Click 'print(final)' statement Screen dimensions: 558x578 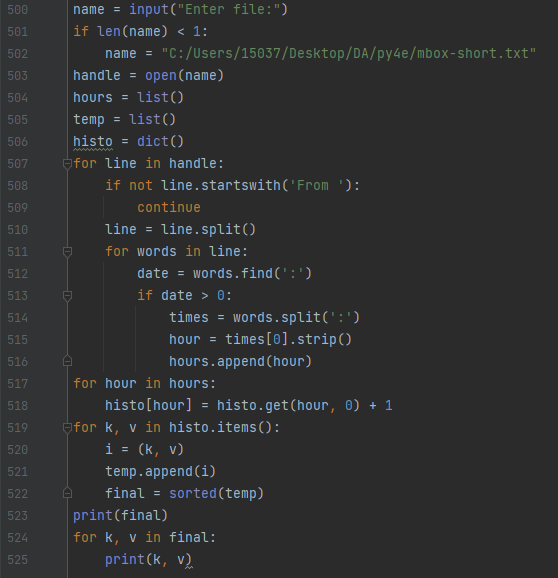[121, 516]
